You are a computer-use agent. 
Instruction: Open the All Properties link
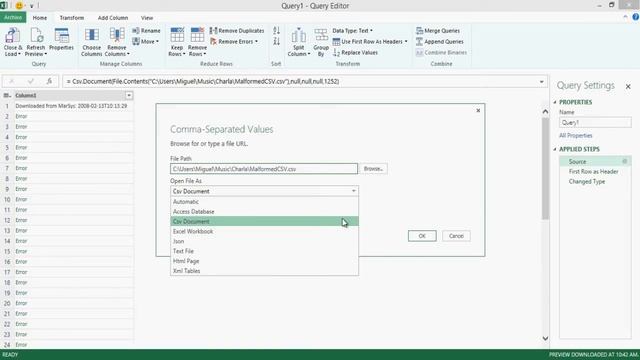[576, 136]
